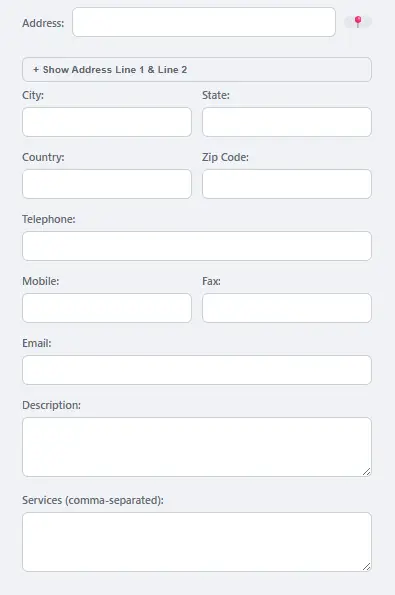Click the Description textarea resize handle

366,472
